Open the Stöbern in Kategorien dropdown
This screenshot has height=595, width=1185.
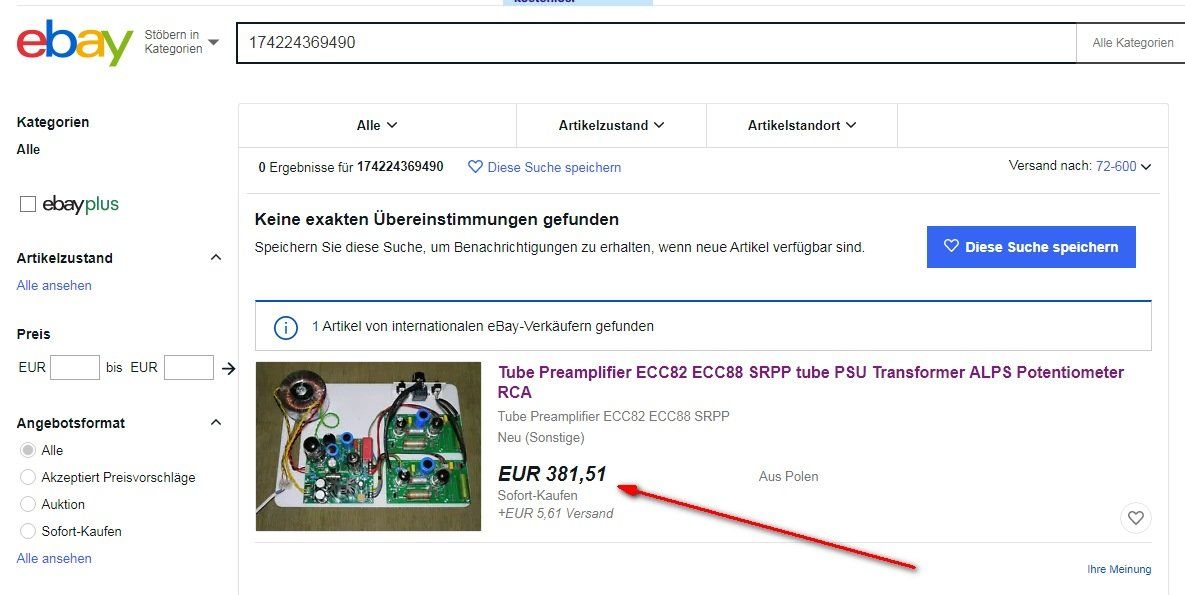click(181, 42)
